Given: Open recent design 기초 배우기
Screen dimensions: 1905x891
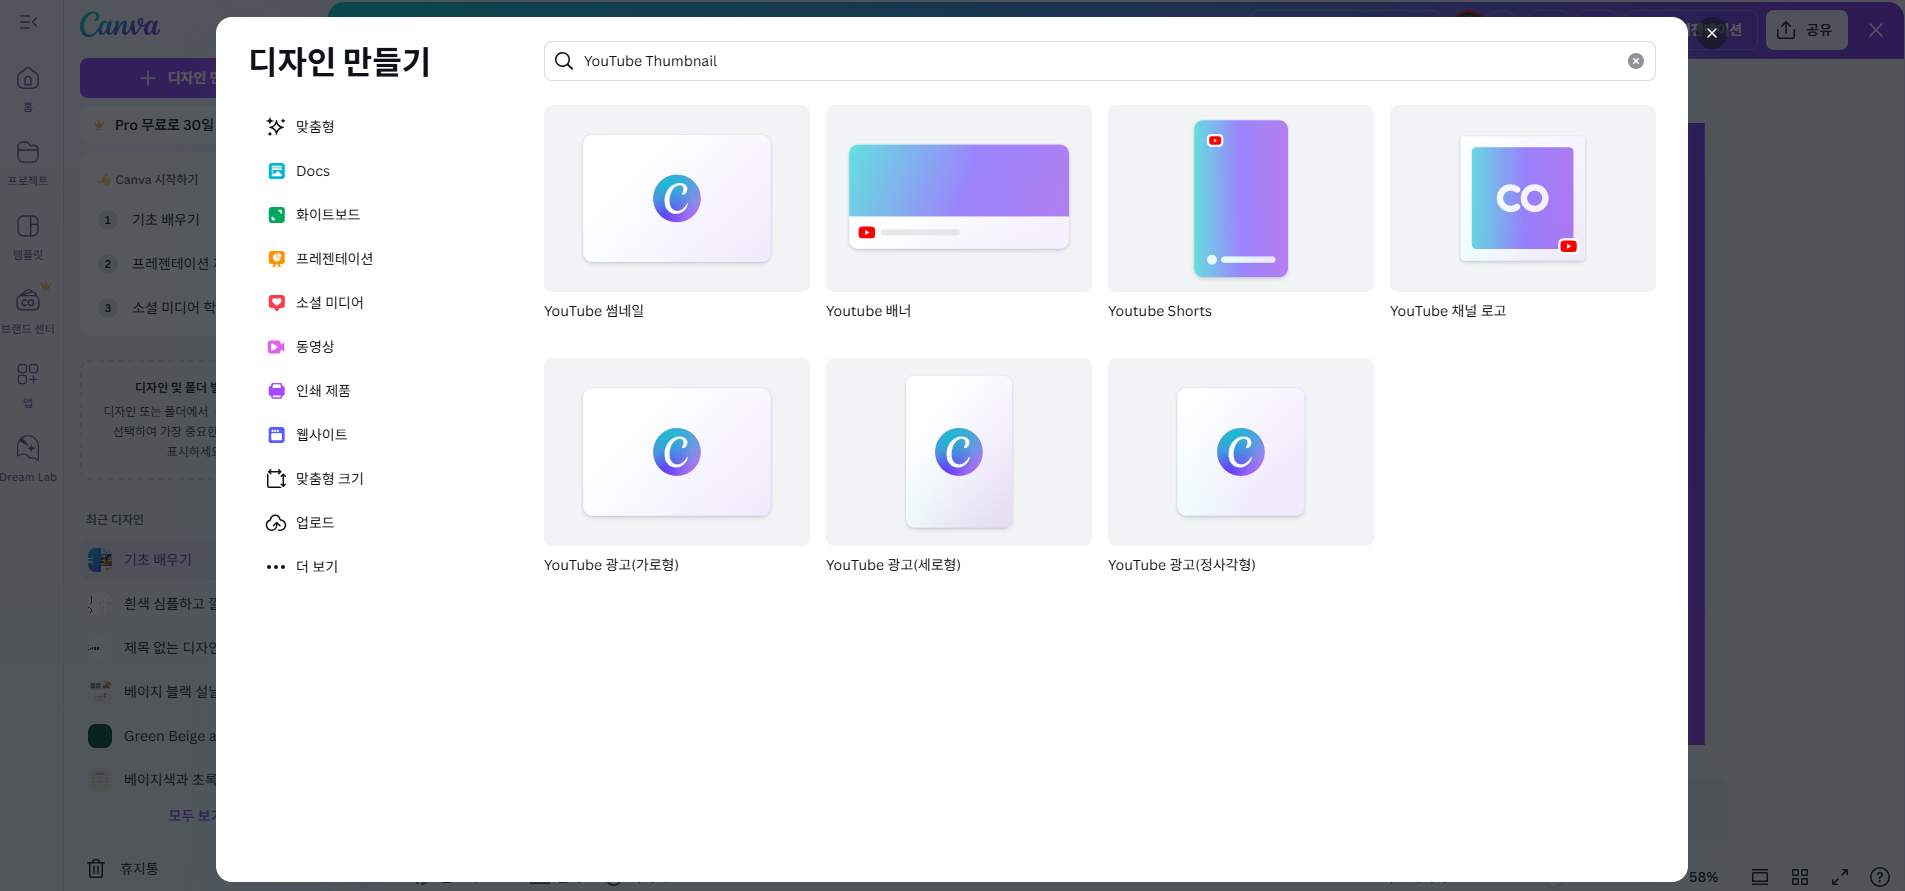Looking at the screenshot, I should tap(150, 560).
